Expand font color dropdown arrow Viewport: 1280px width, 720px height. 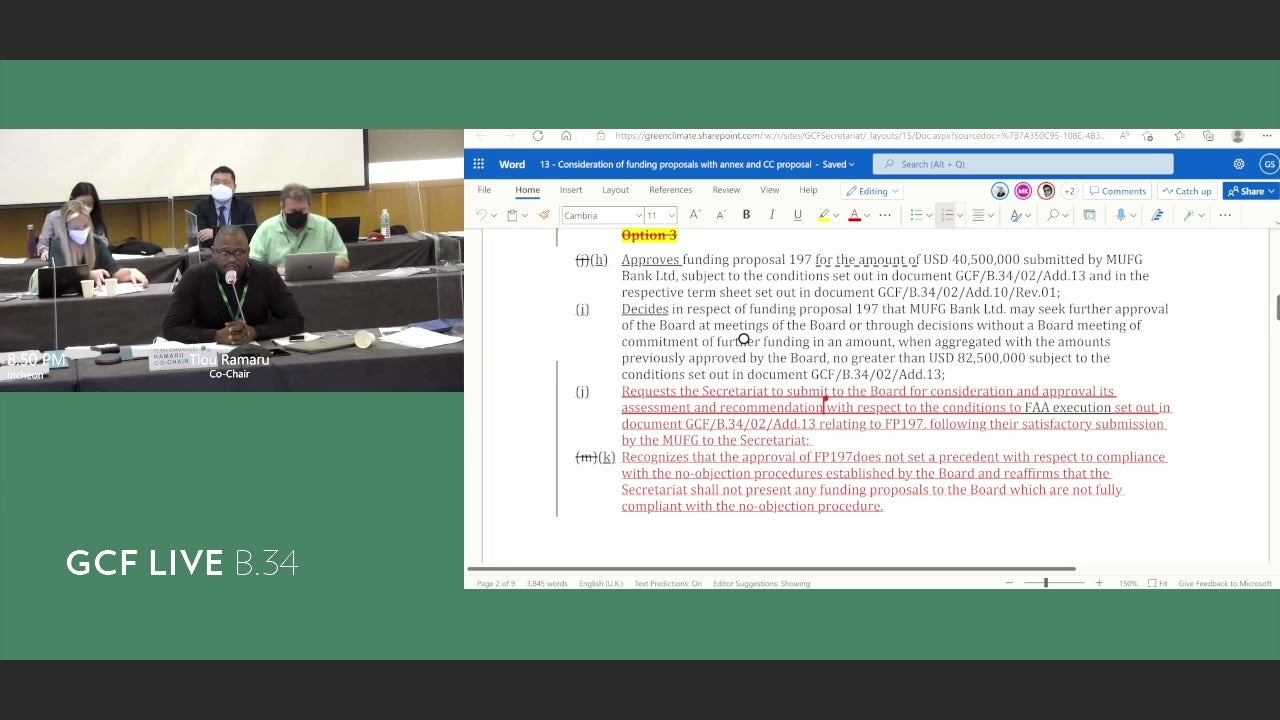point(866,216)
